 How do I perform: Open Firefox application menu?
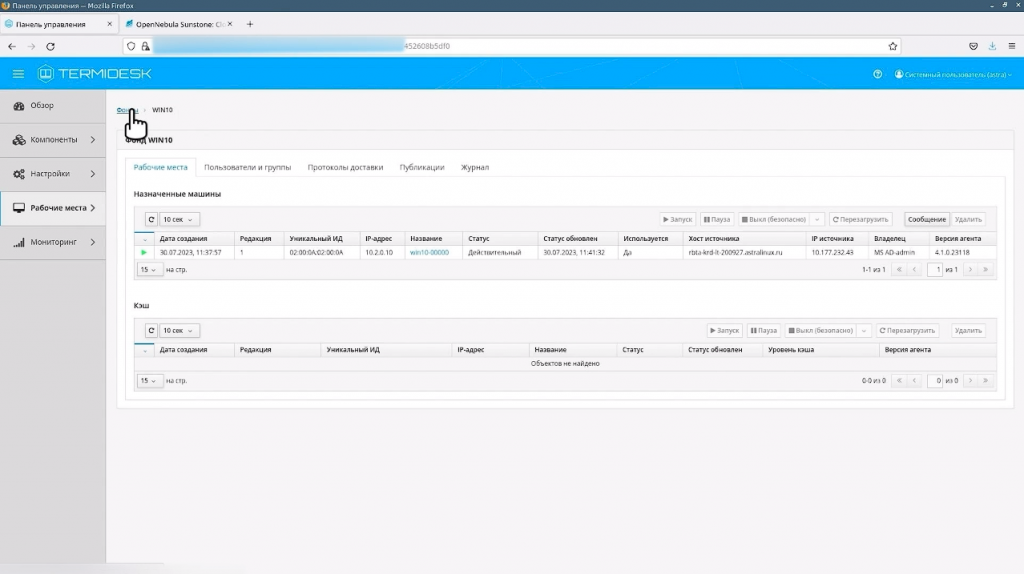point(1012,46)
